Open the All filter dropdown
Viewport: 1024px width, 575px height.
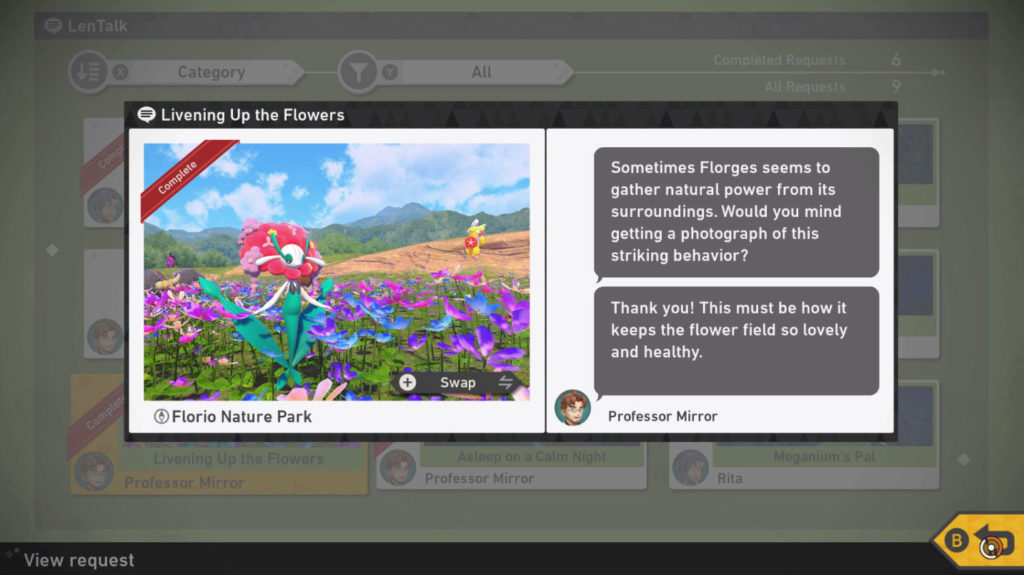[480, 72]
